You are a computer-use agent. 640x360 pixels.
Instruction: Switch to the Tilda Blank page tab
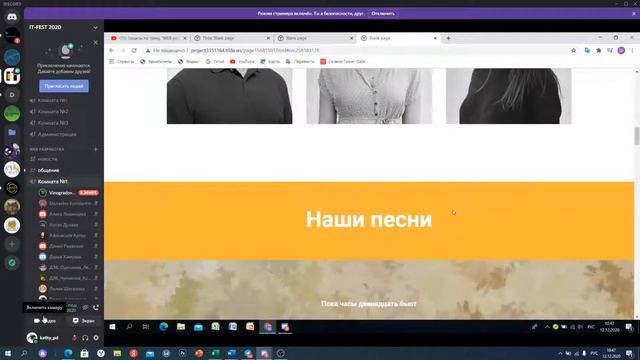(x=232, y=38)
